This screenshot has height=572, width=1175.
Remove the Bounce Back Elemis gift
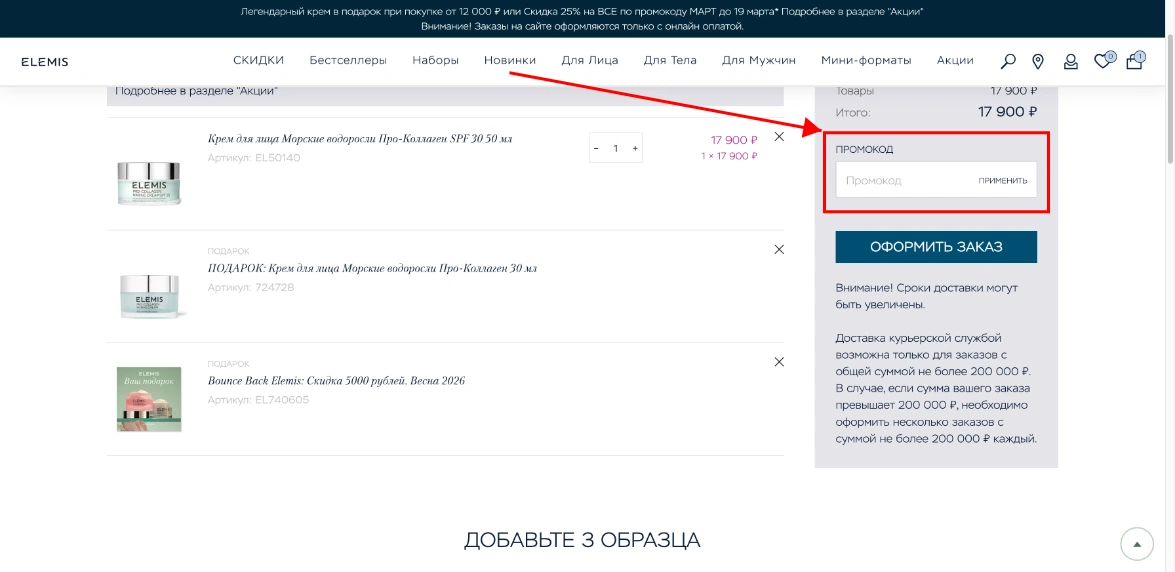(x=779, y=361)
